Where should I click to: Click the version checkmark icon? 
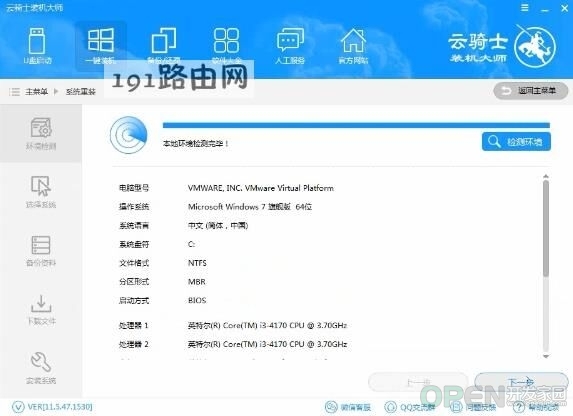pyautogui.click(x=18, y=406)
